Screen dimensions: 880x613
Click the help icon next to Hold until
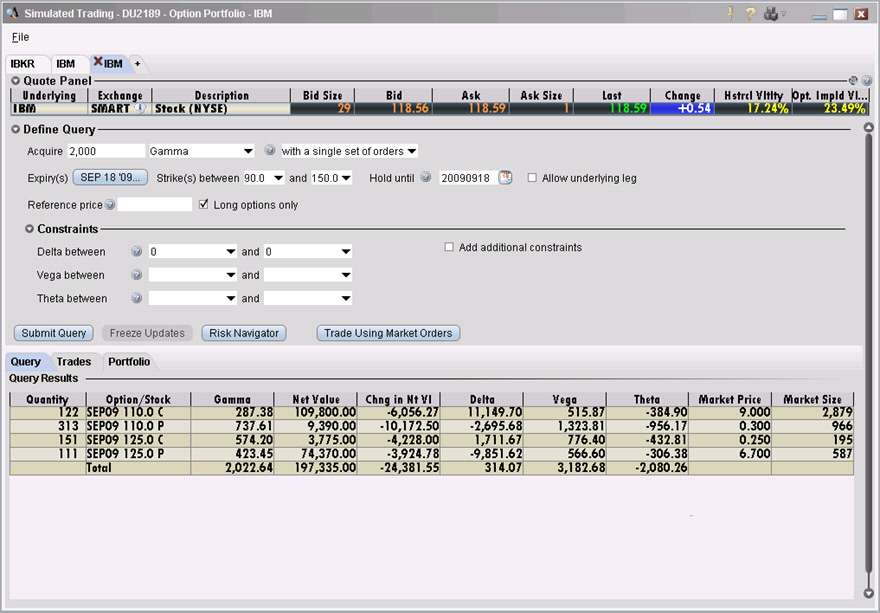(x=426, y=177)
